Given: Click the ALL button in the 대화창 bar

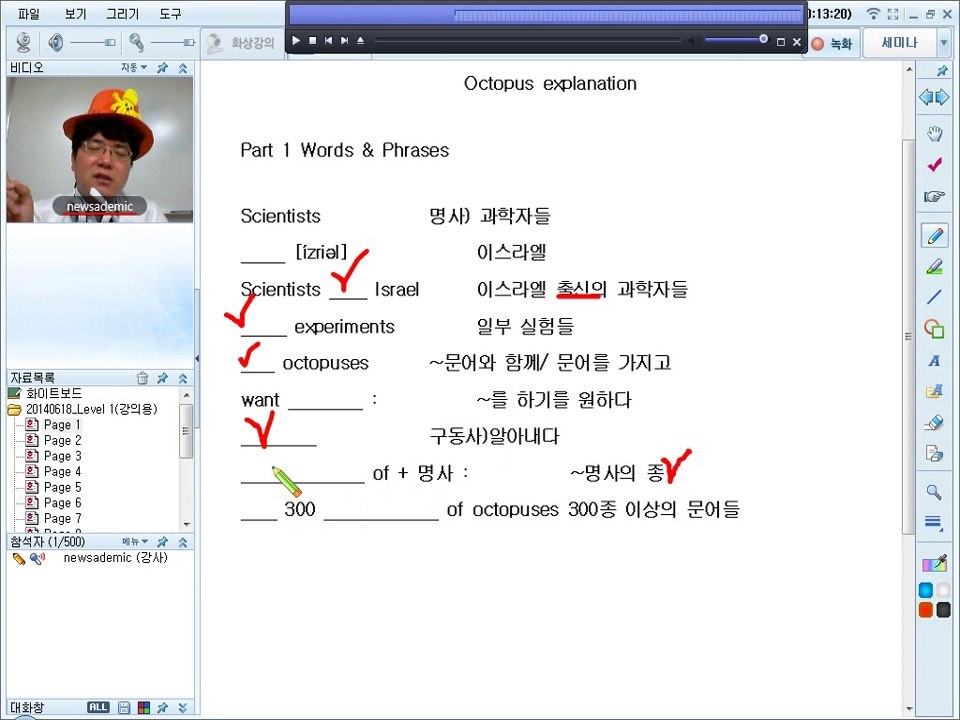Looking at the screenshot, I should 98,707.
